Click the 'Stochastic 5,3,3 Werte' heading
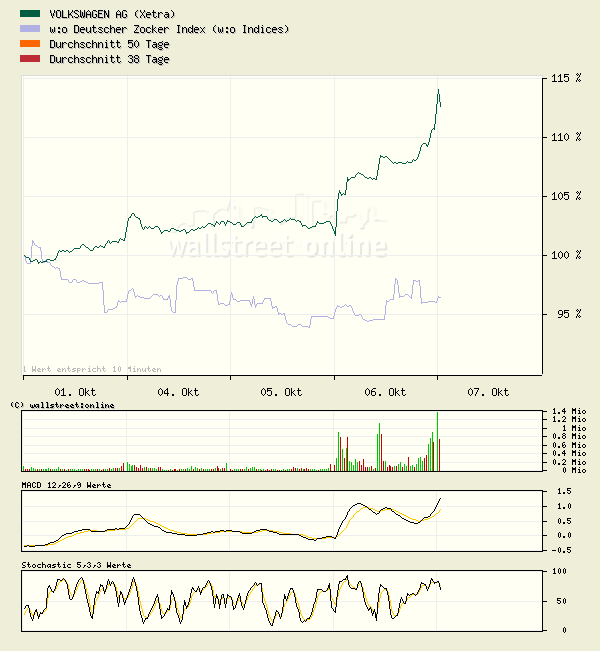 (x=76, y=565)
